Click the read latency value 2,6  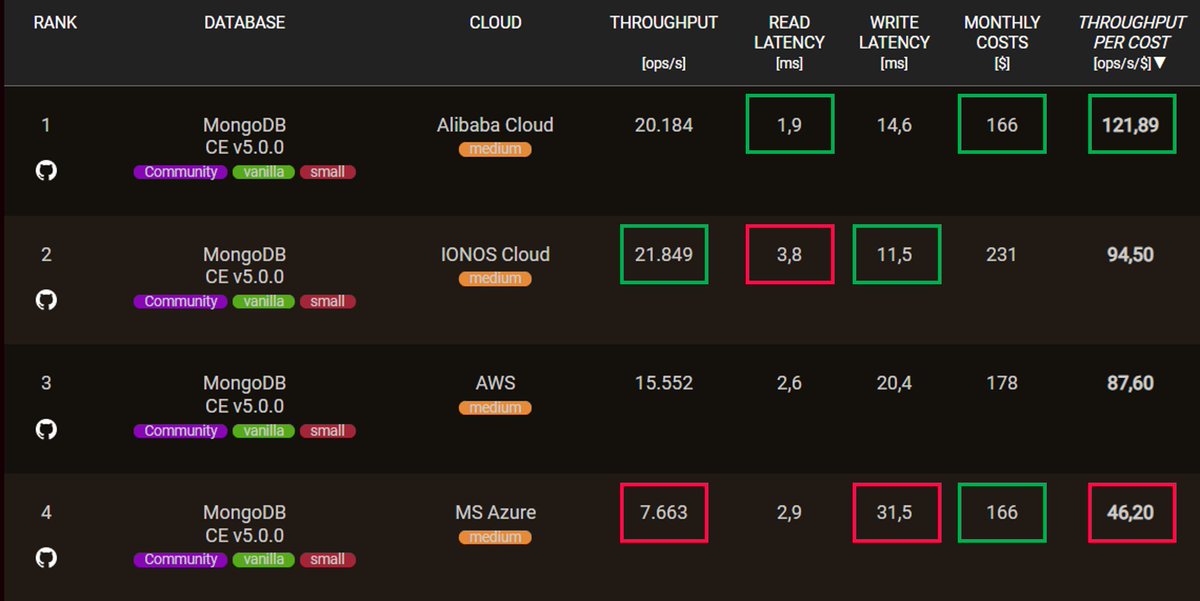tap(790, 383)
